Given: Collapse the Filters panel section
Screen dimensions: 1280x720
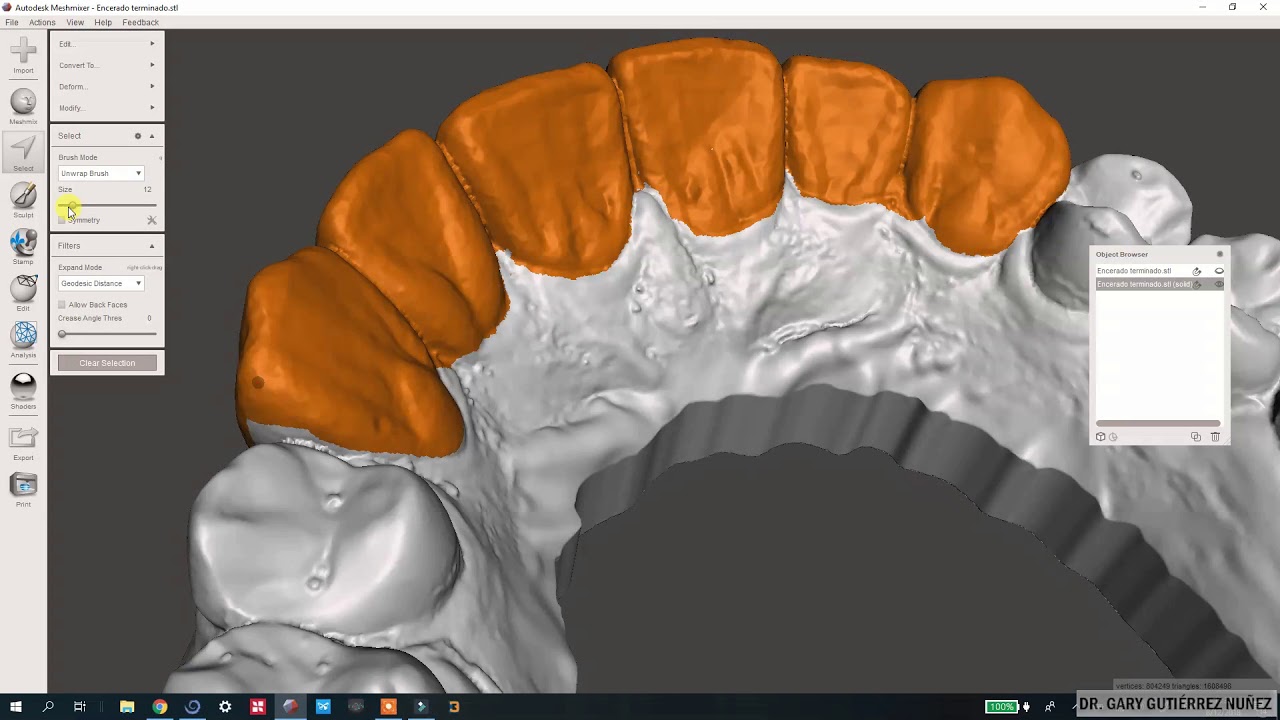Looking at the screenshot, I should [x=152, y=246].
